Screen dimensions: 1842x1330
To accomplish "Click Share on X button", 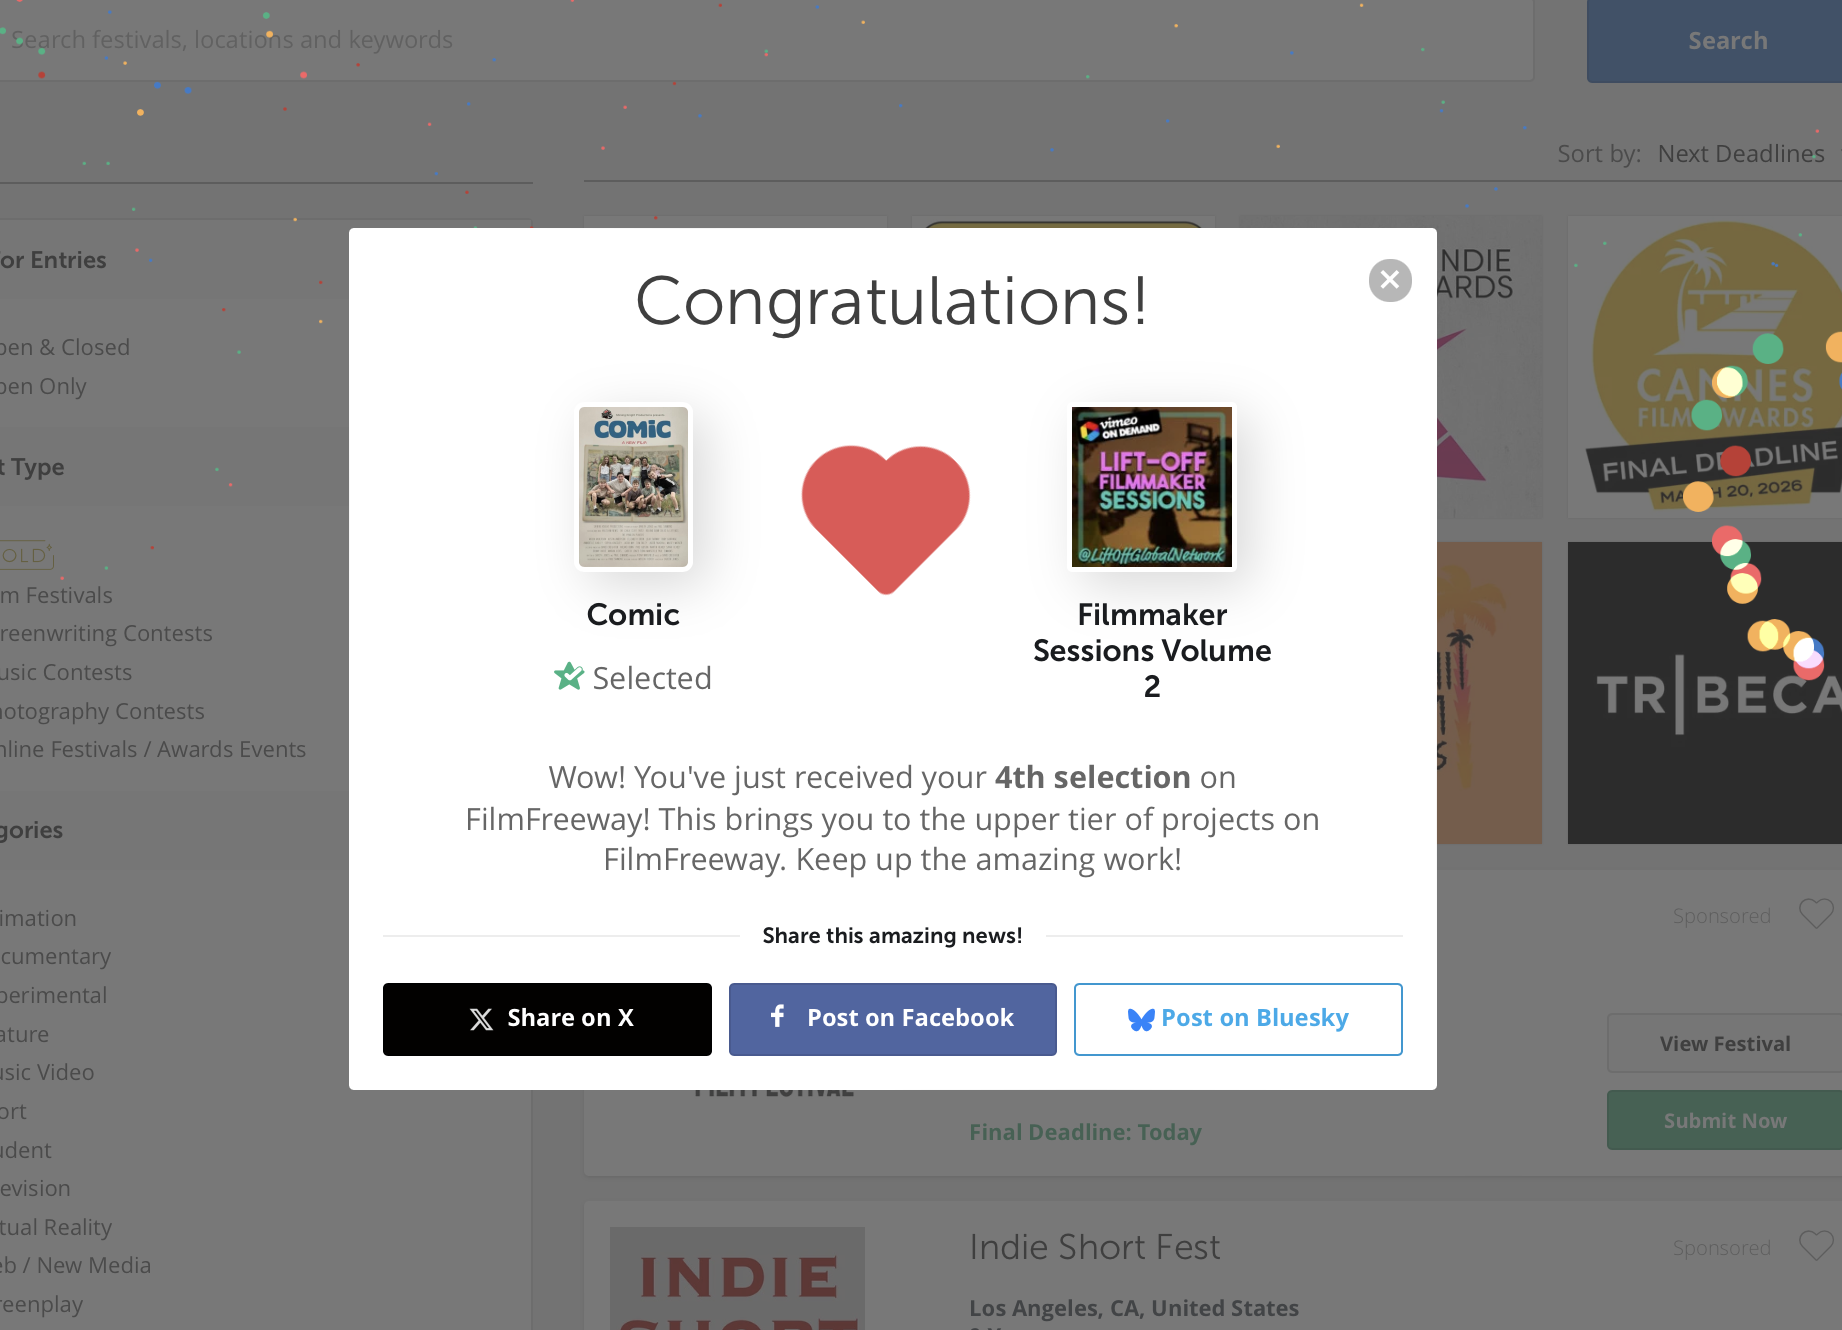I will 547,1019.
